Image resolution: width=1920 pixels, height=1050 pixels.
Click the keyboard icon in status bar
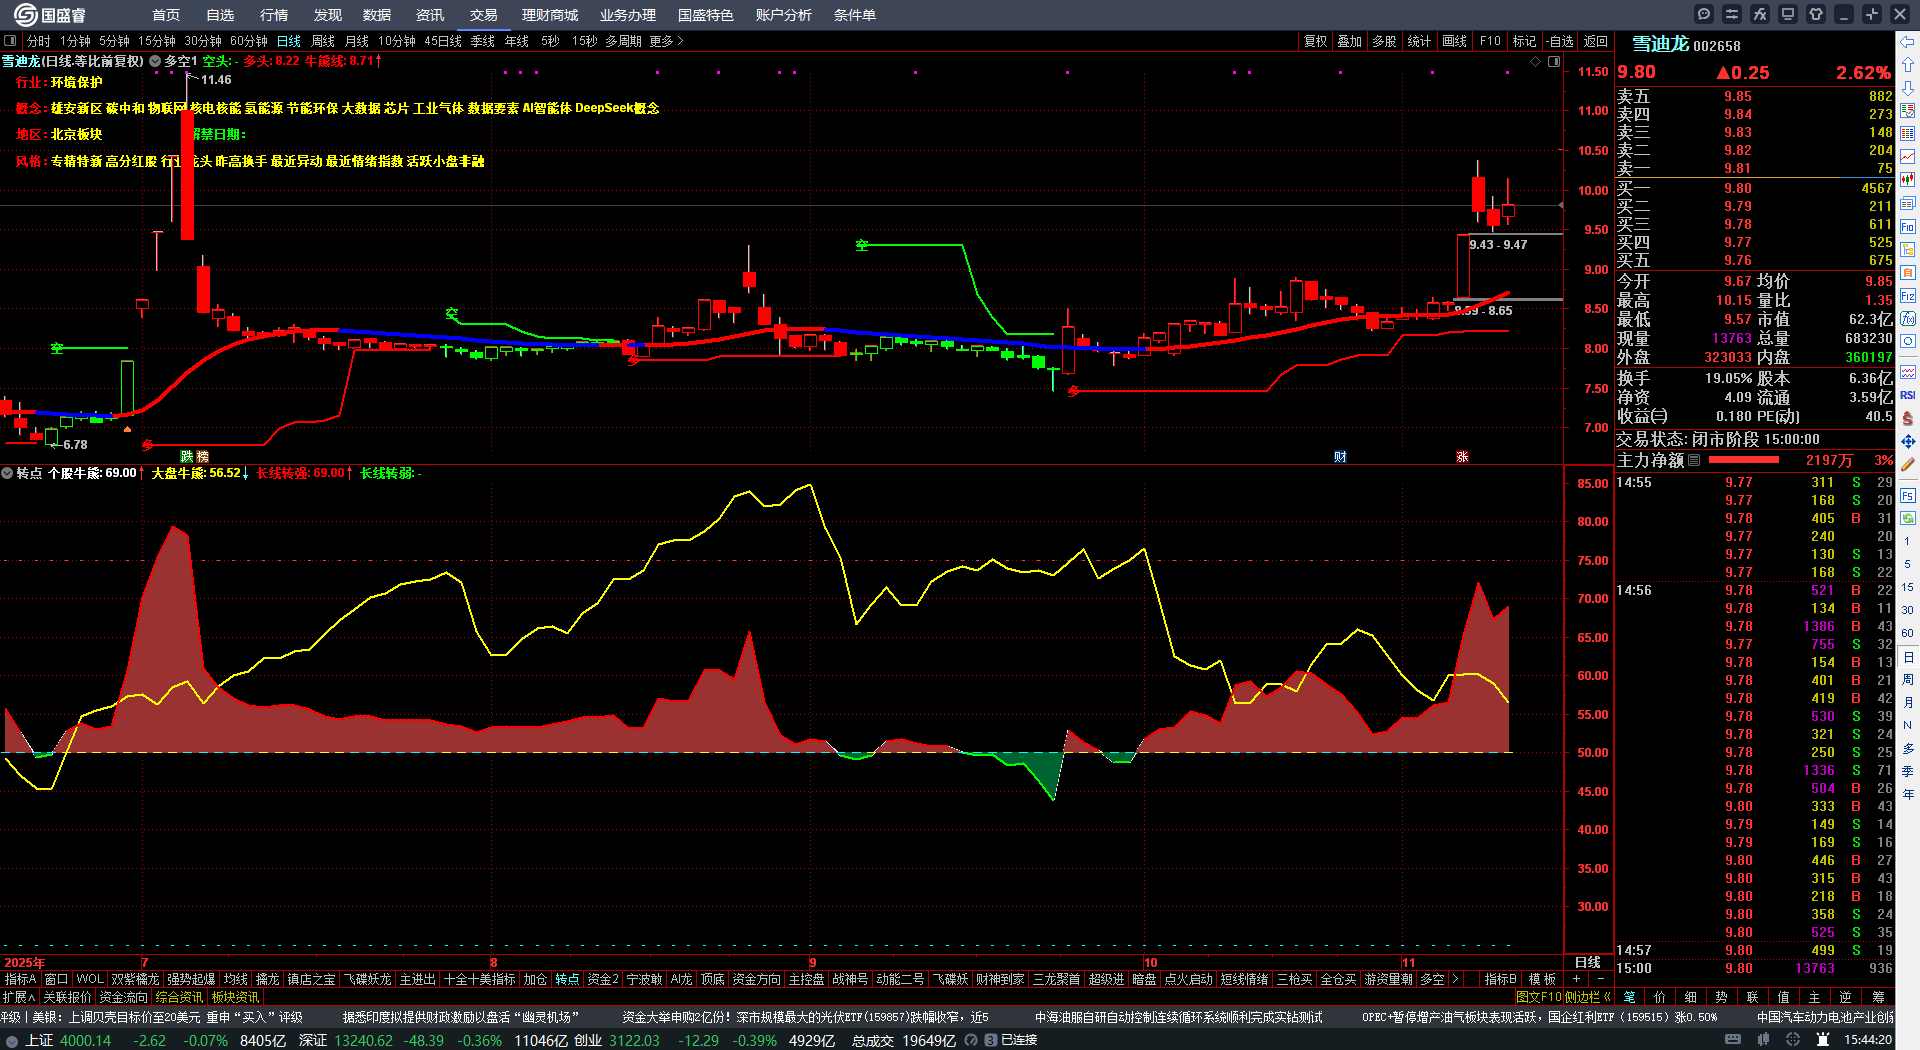tap(1733, 1040)
